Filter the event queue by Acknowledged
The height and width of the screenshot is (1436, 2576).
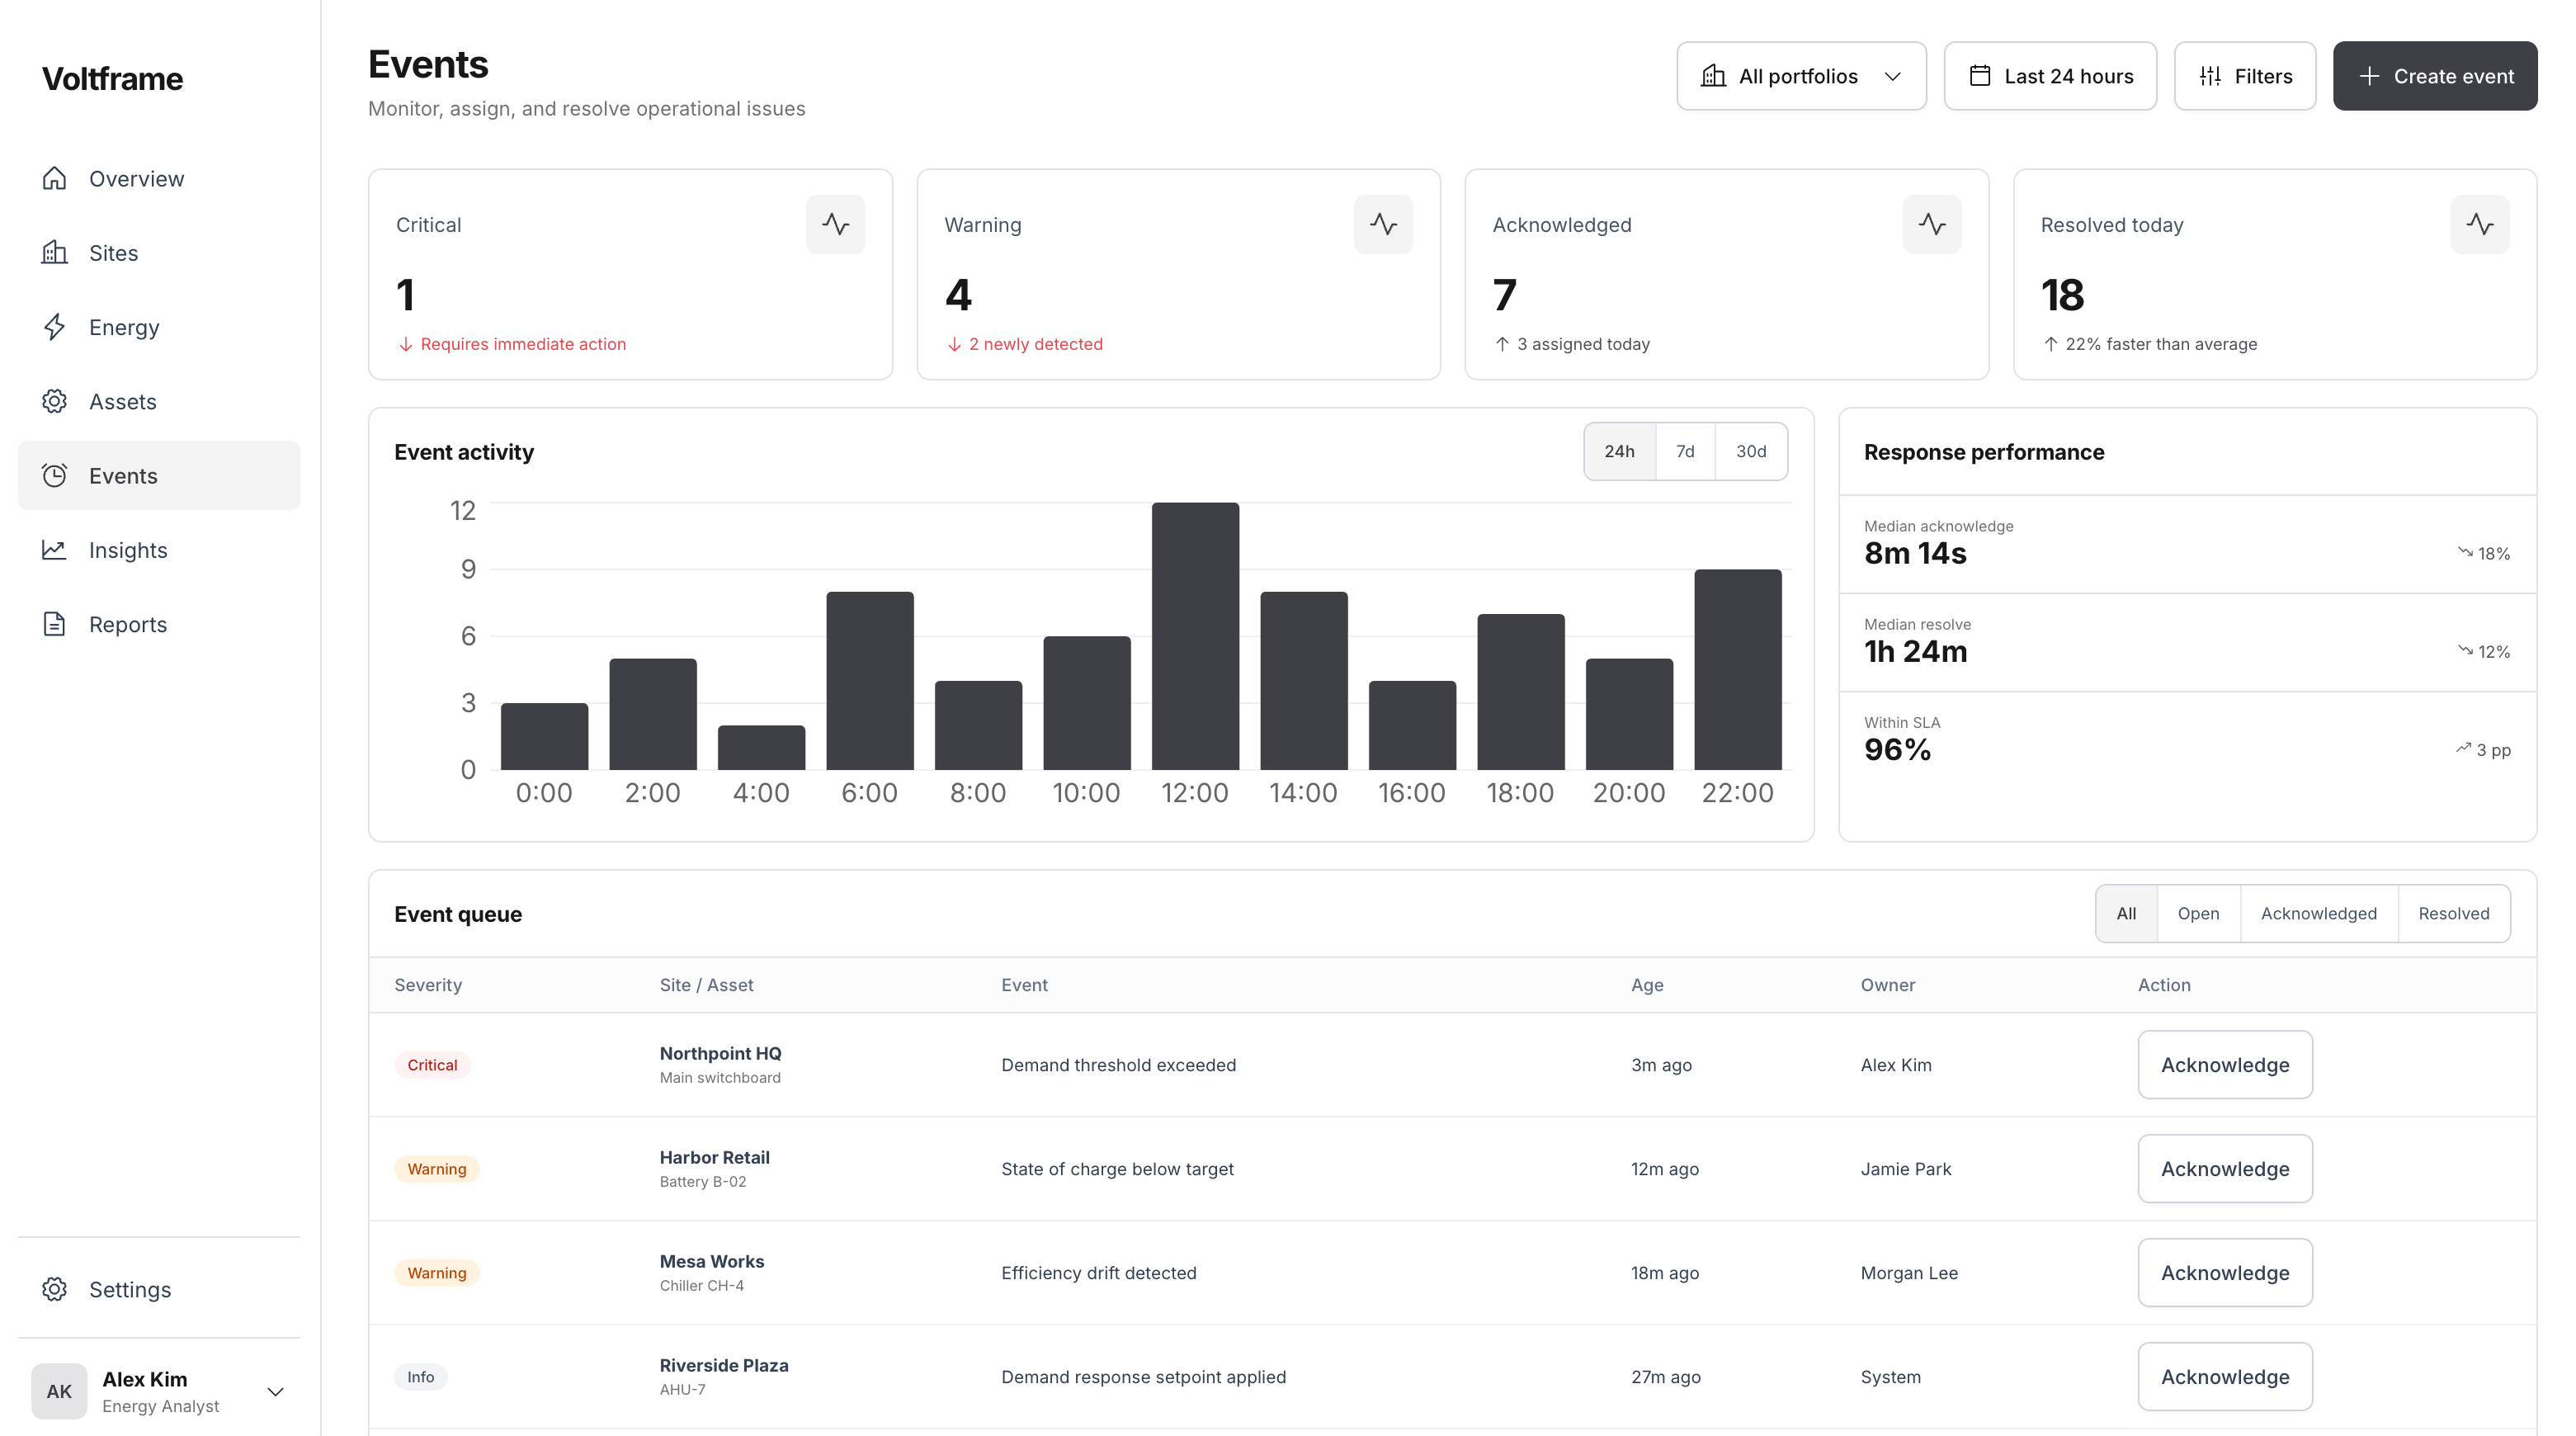tap(2318, 913)
